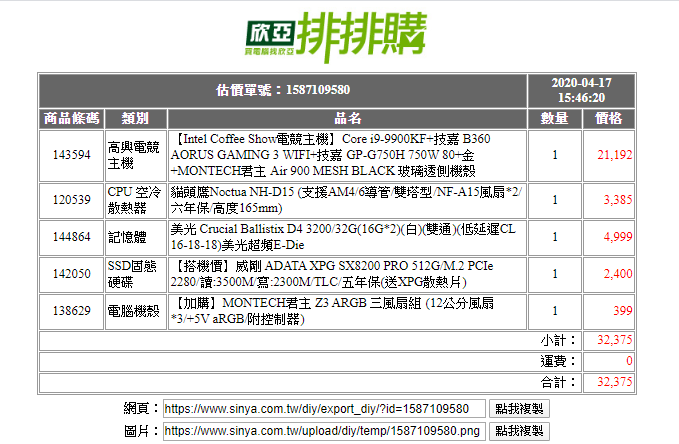Click 點我複製 button next to 網頁 URL
This screenshot has width=679, height=444.
pyautogui.click(x=519, y=408)
